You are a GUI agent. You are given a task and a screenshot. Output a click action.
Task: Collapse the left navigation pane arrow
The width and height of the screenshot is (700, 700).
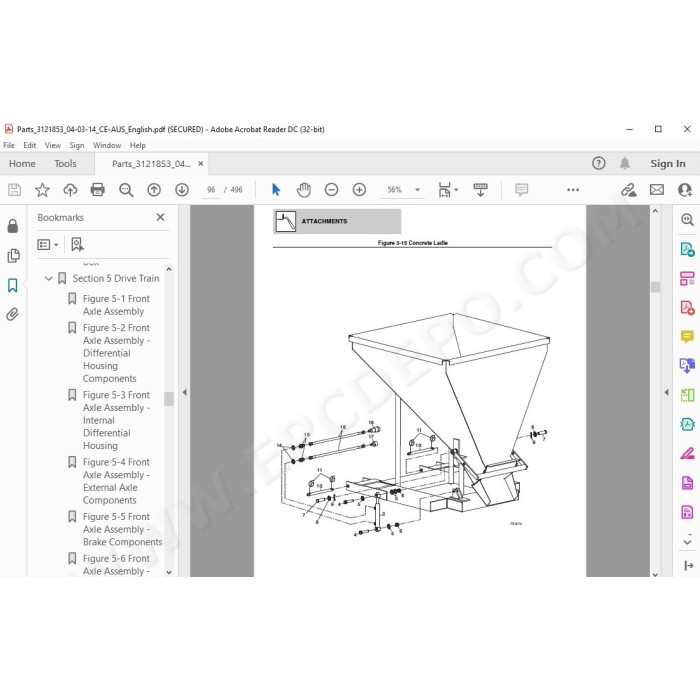[184, 392]
